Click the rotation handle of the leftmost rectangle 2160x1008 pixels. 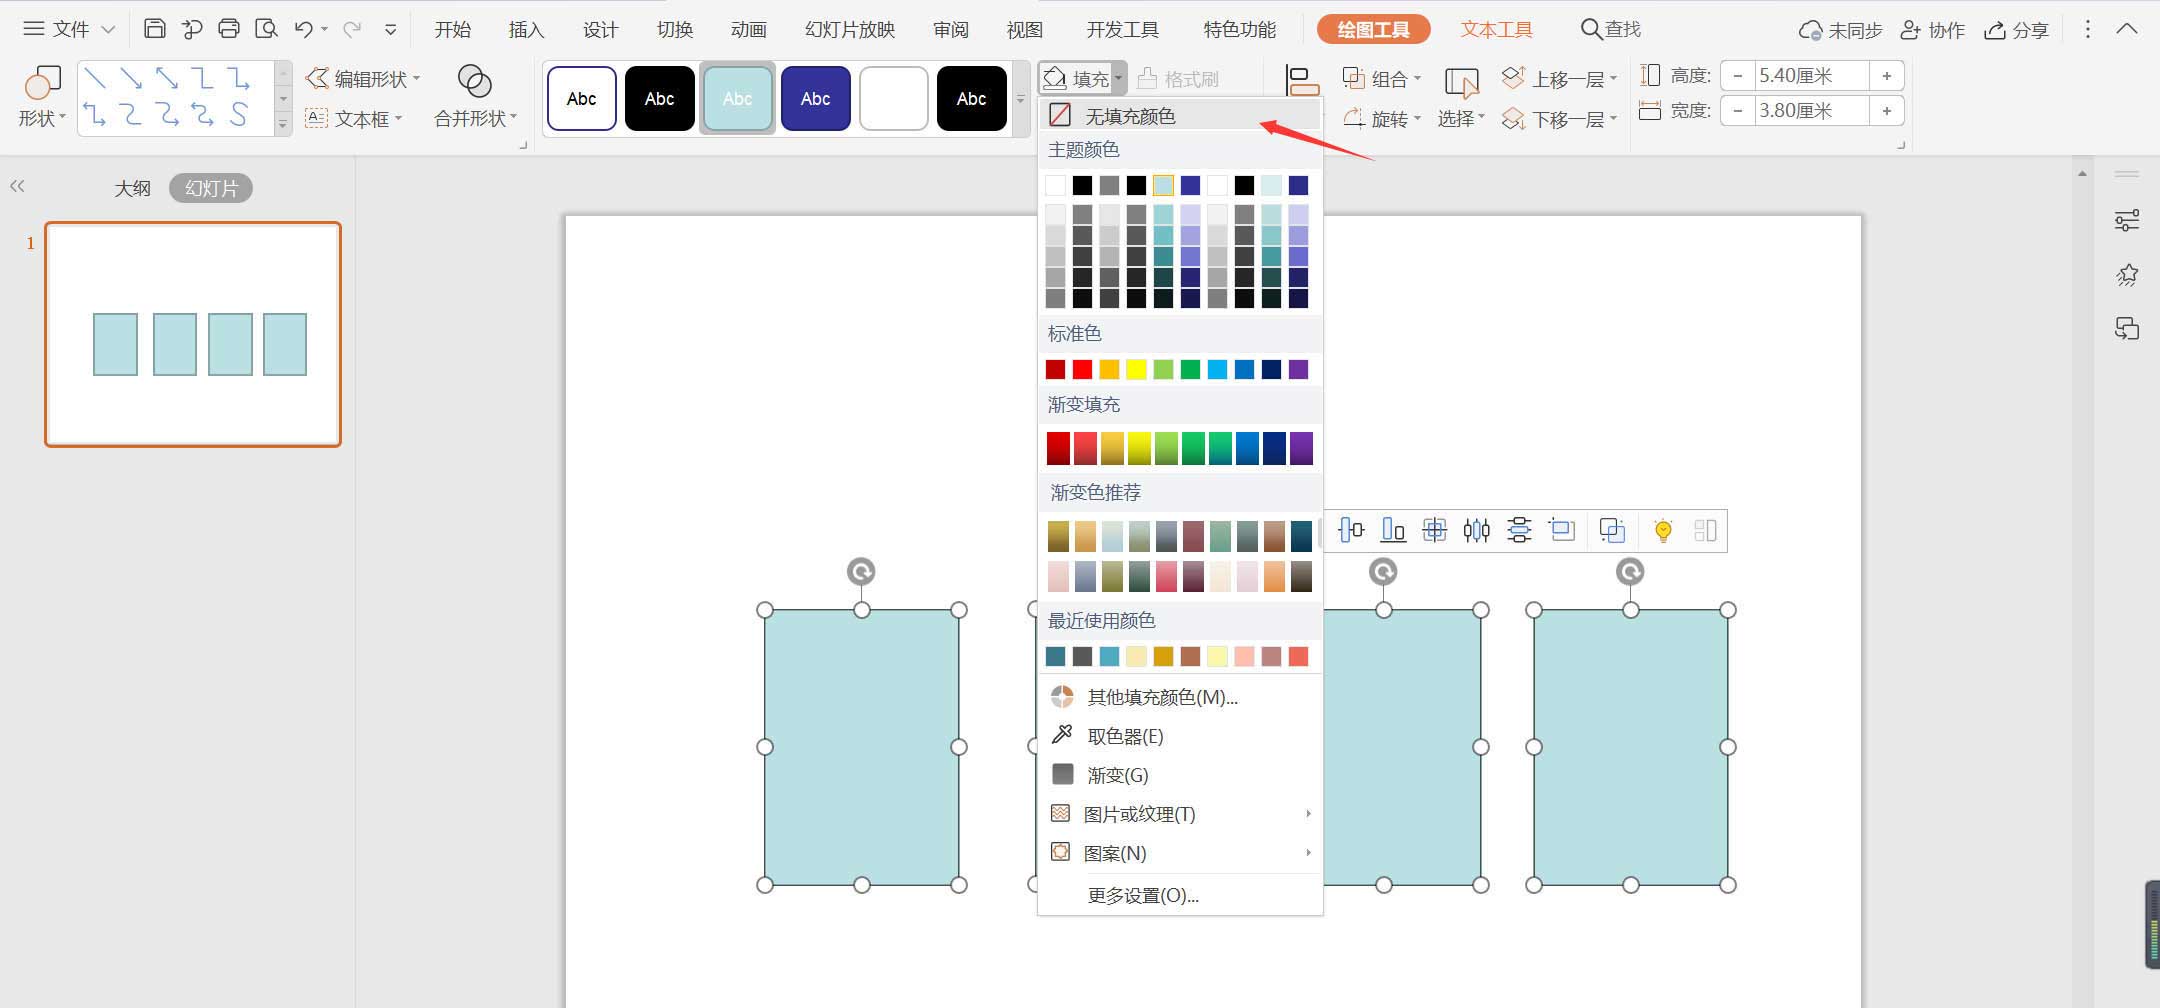coord(861,571)
